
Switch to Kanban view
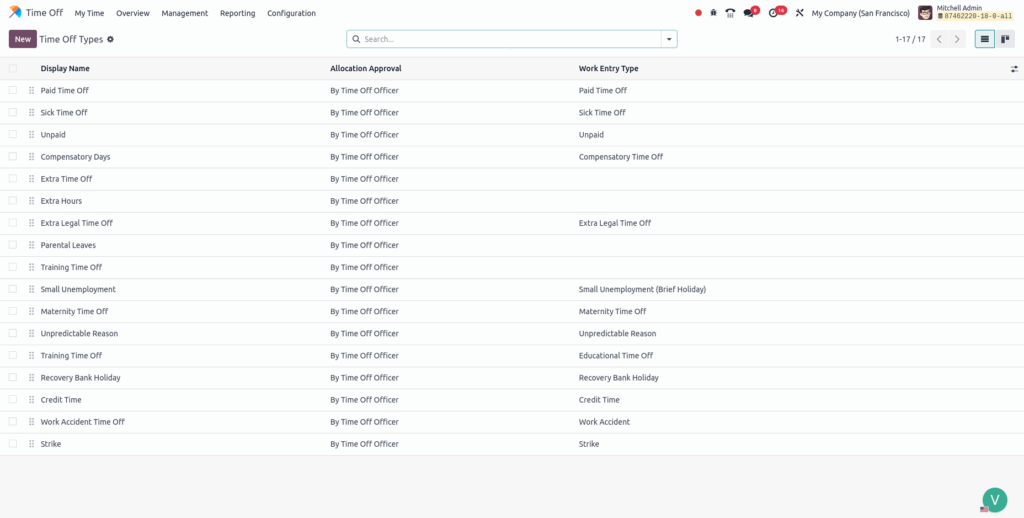click(x=1006, y=39)
